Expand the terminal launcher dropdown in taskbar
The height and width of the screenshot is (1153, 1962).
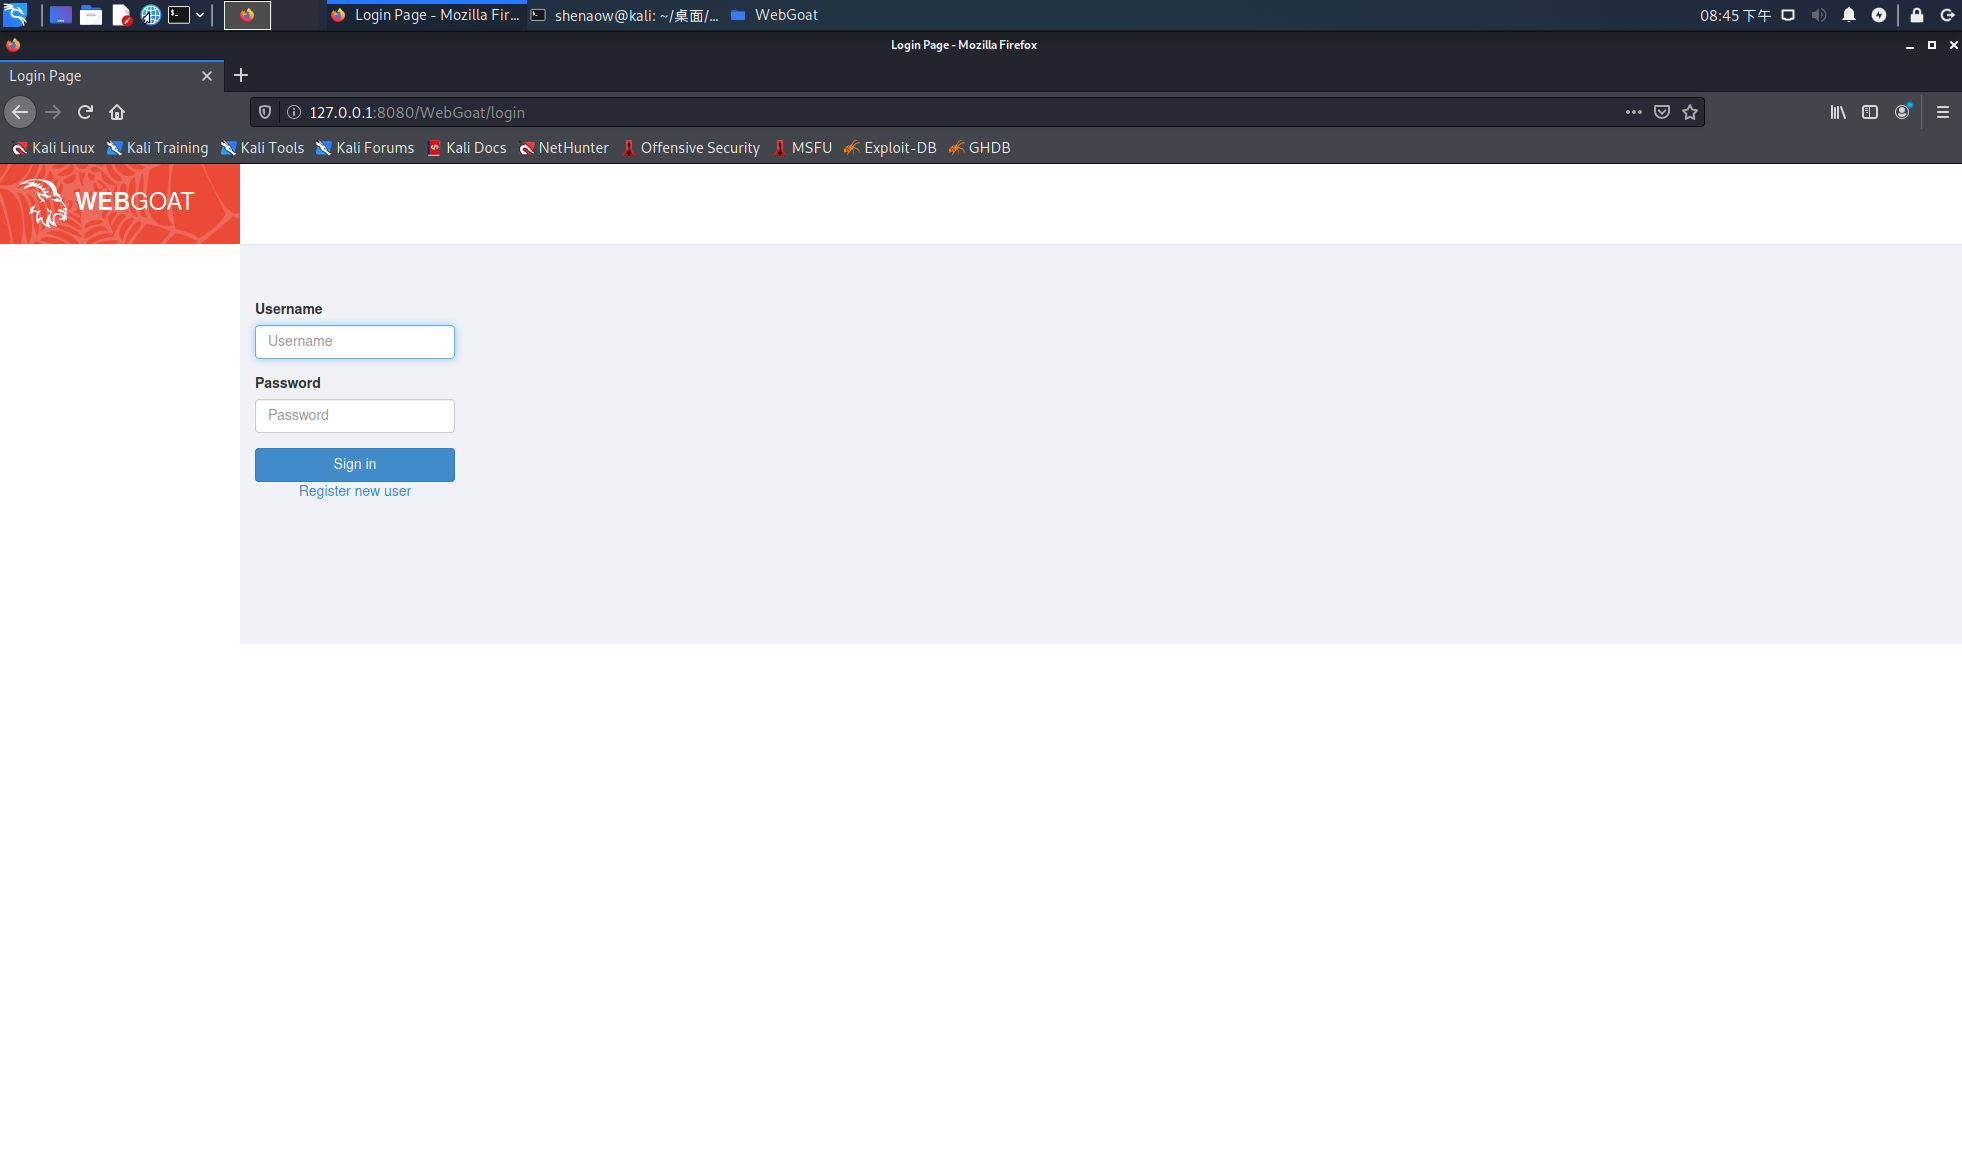(x=199, y=15)
